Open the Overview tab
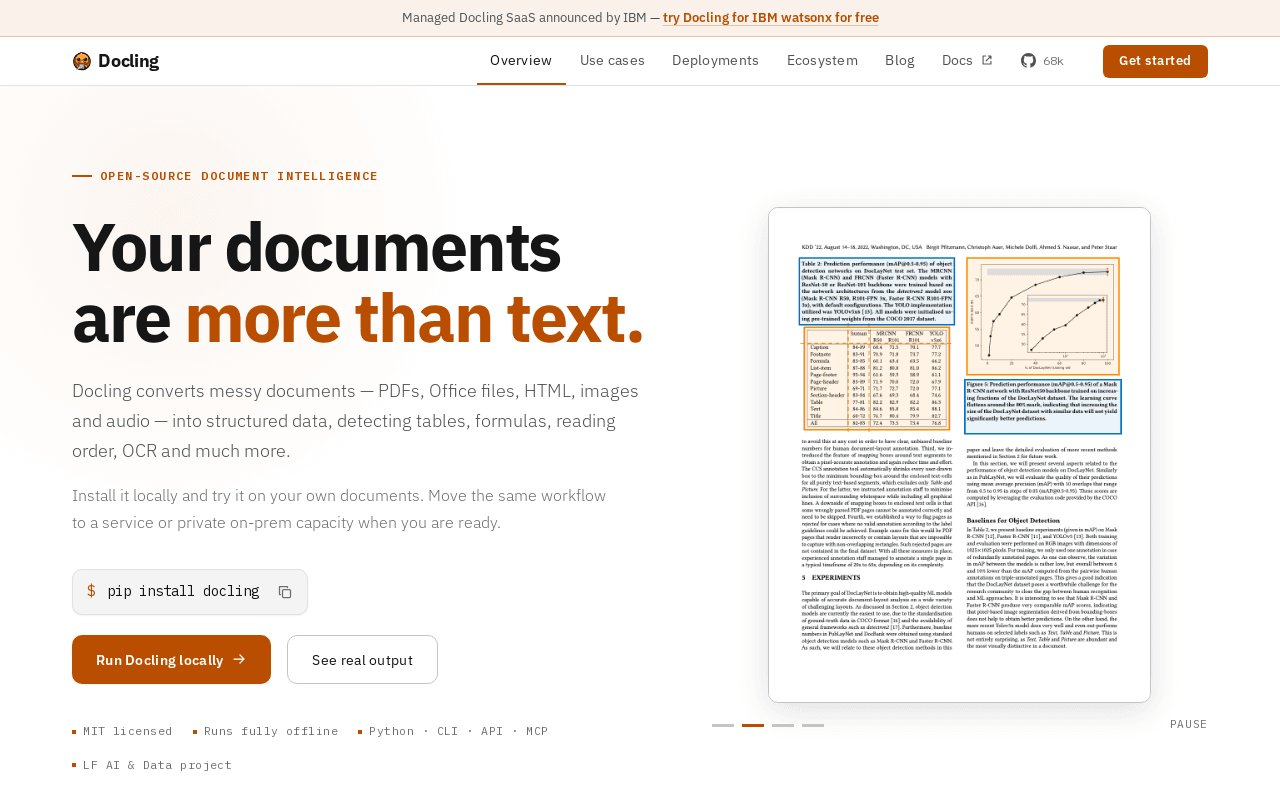1280x800 pixels. [x=521, y=61]
